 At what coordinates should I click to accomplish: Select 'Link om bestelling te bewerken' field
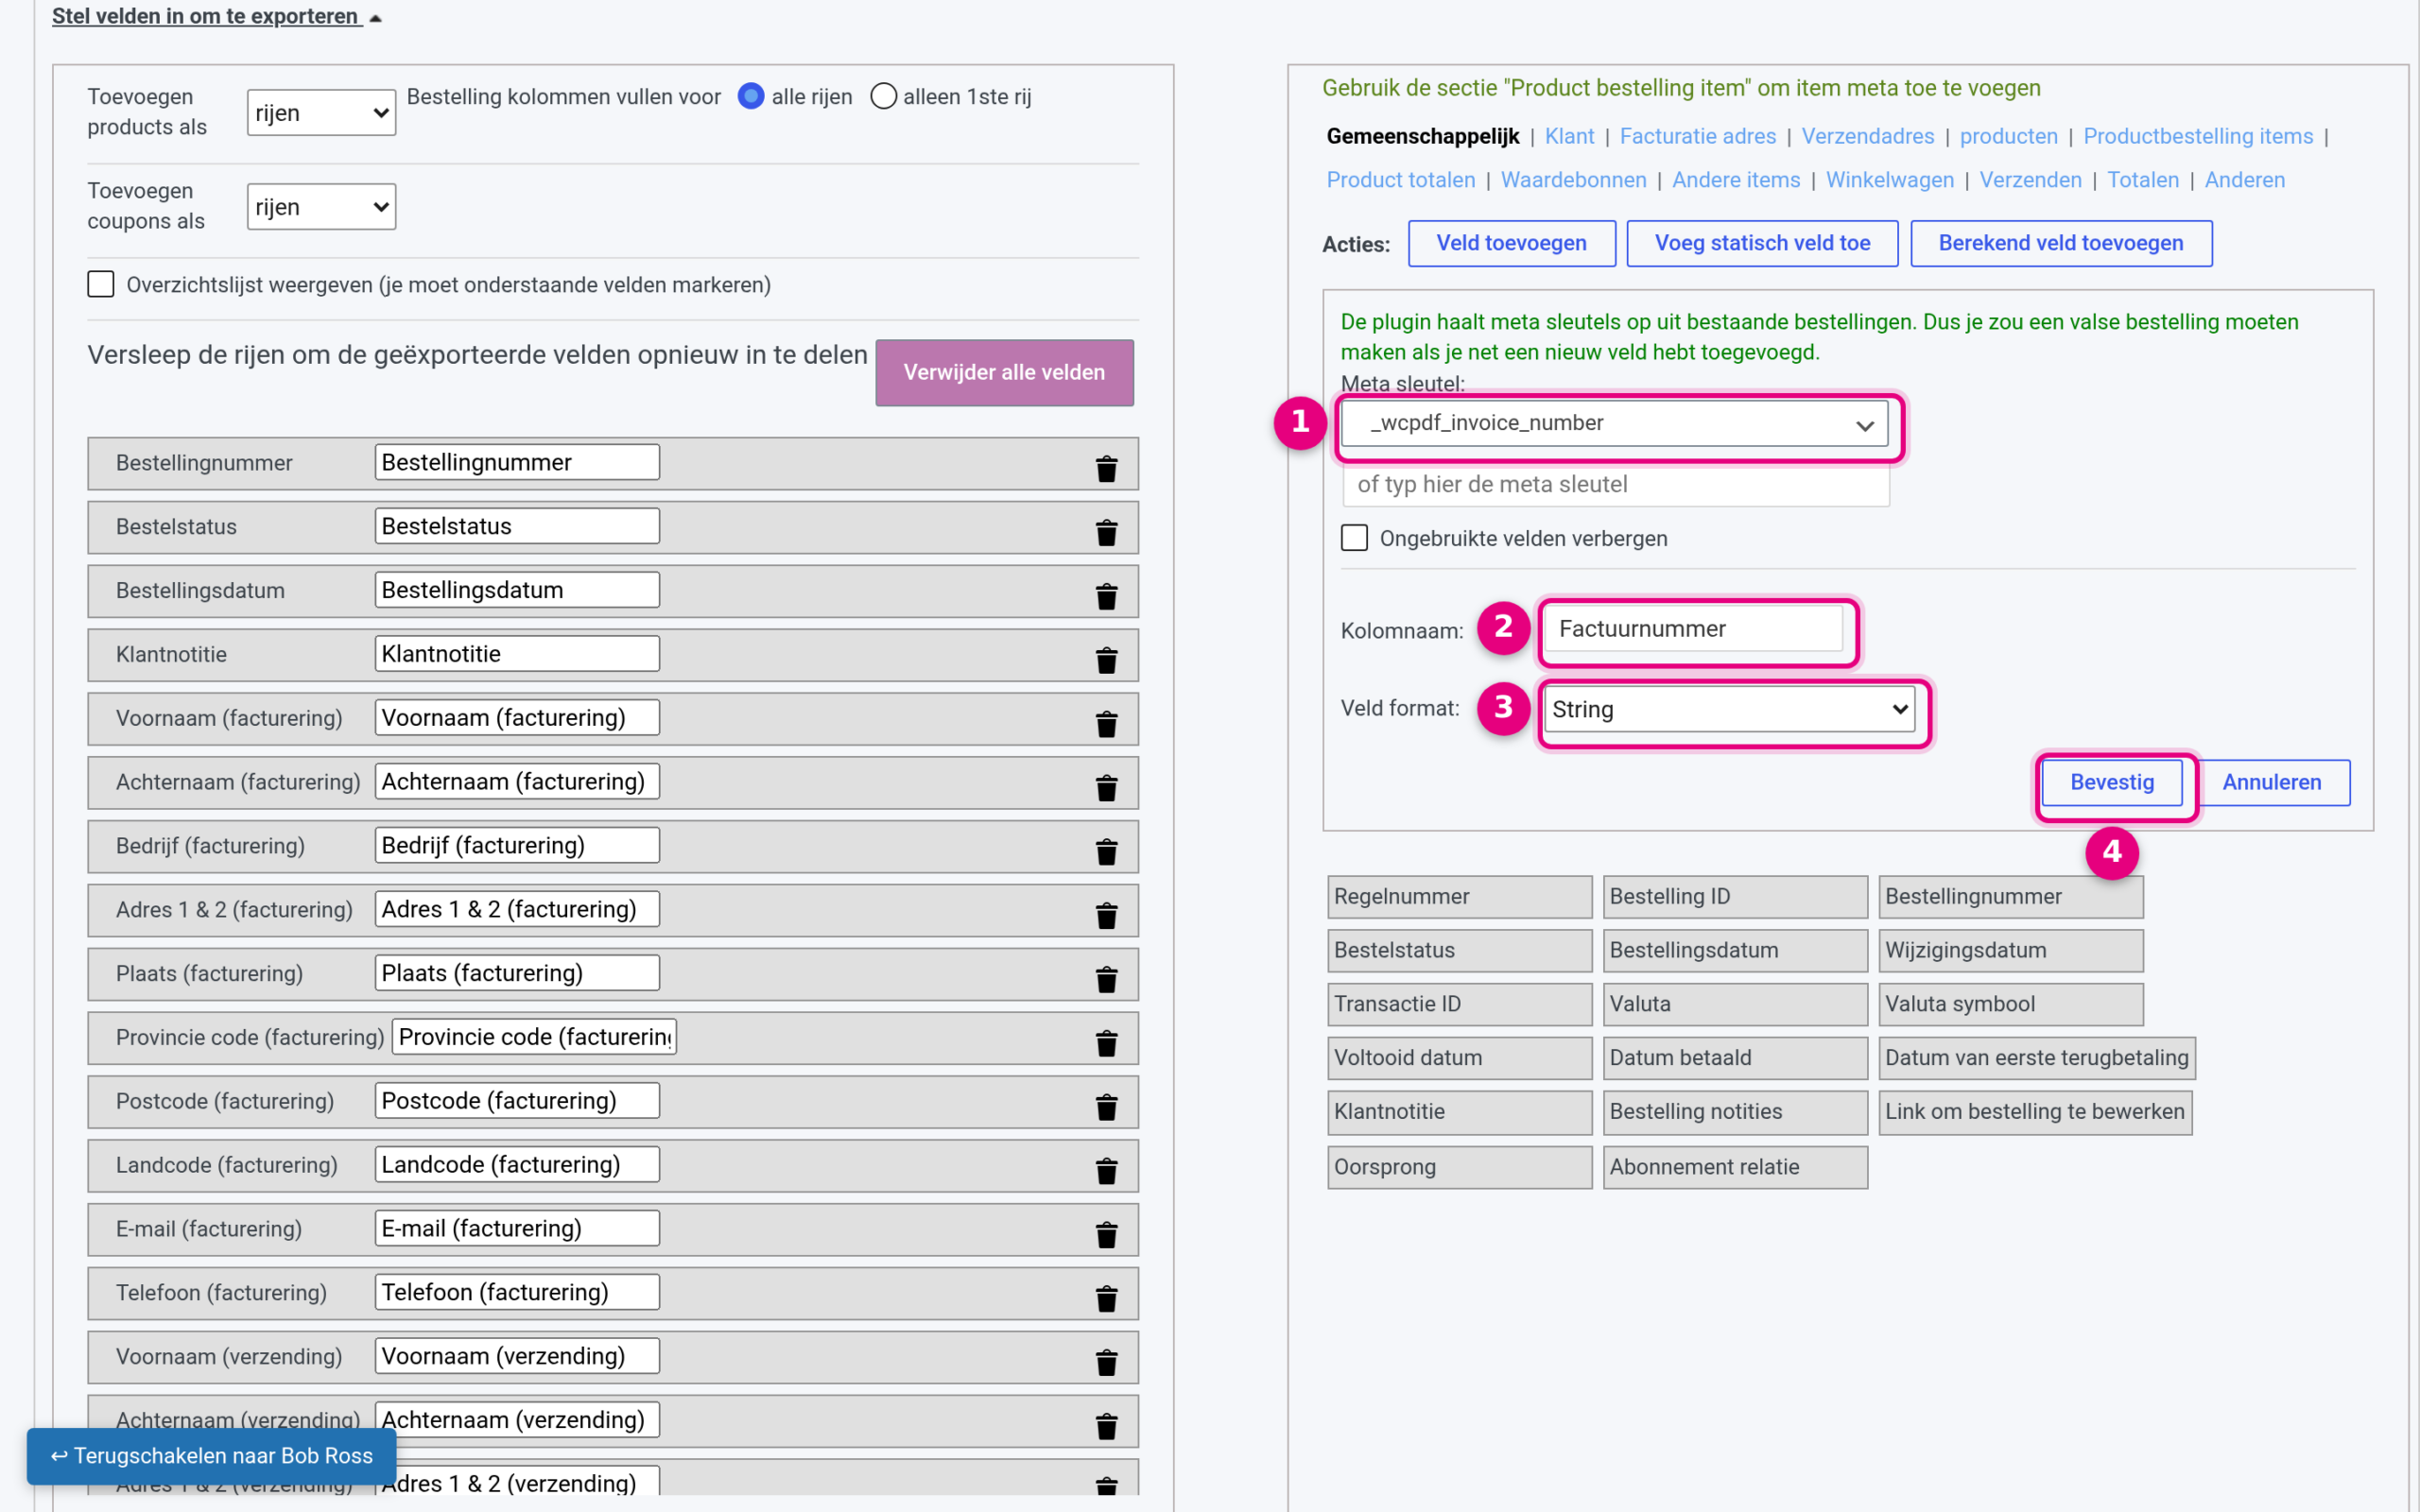click(2035, 1112)
